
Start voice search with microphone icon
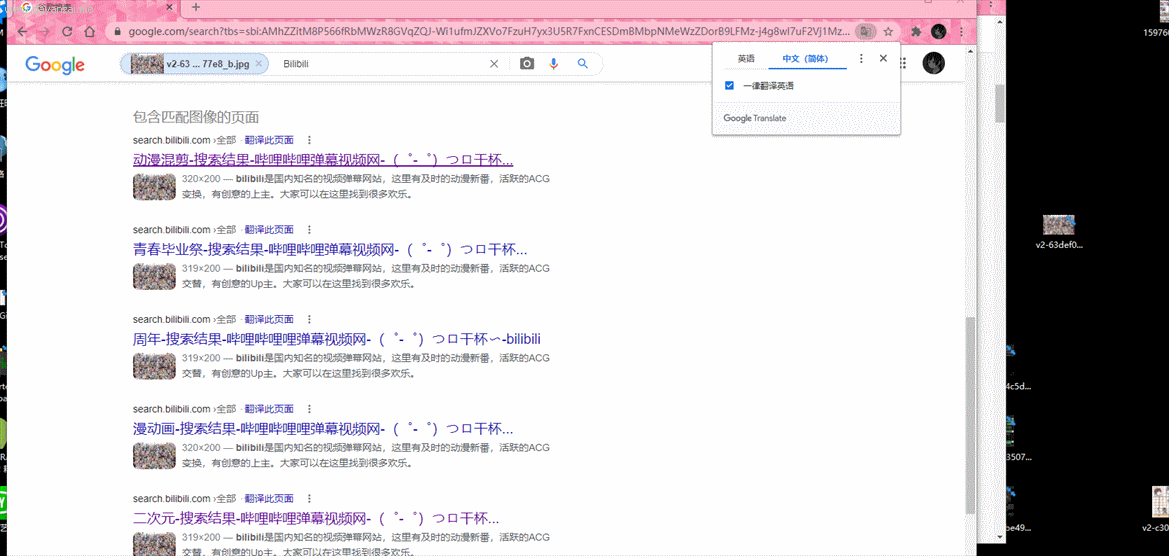click(x=553, y=64)
